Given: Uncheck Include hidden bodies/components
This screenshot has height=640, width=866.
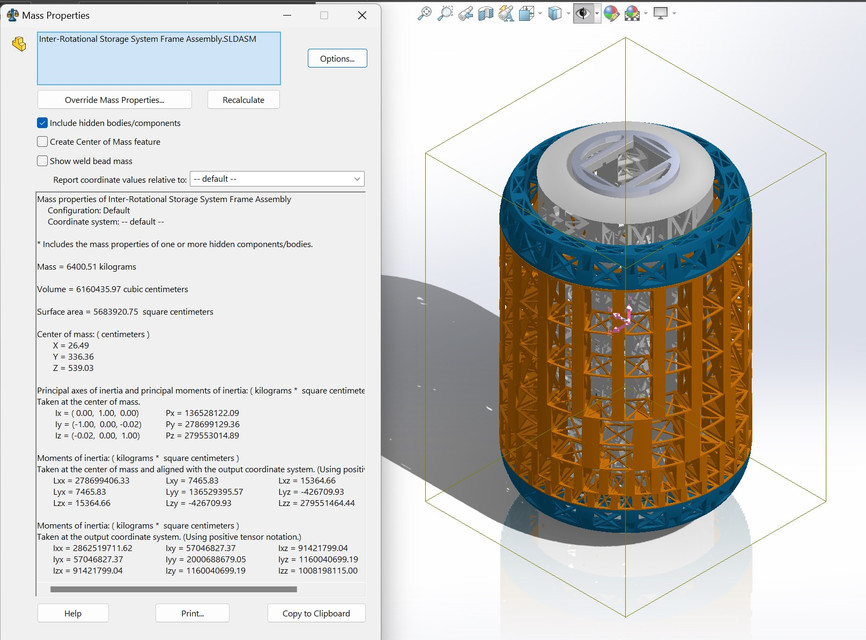Looking at the screenshot, I should [x=41, y=121].
